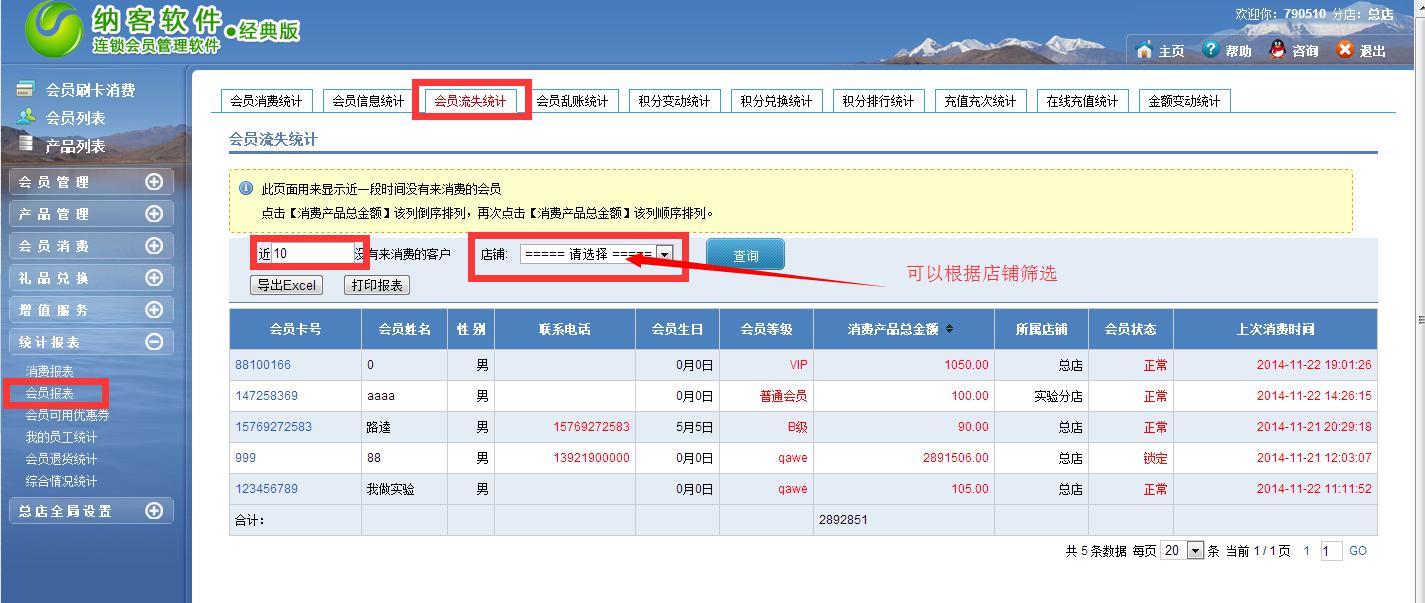Open the 金额变动统计 tab
The width and height of the screenshot is (1425, 603).
[x=1183, y=99]
